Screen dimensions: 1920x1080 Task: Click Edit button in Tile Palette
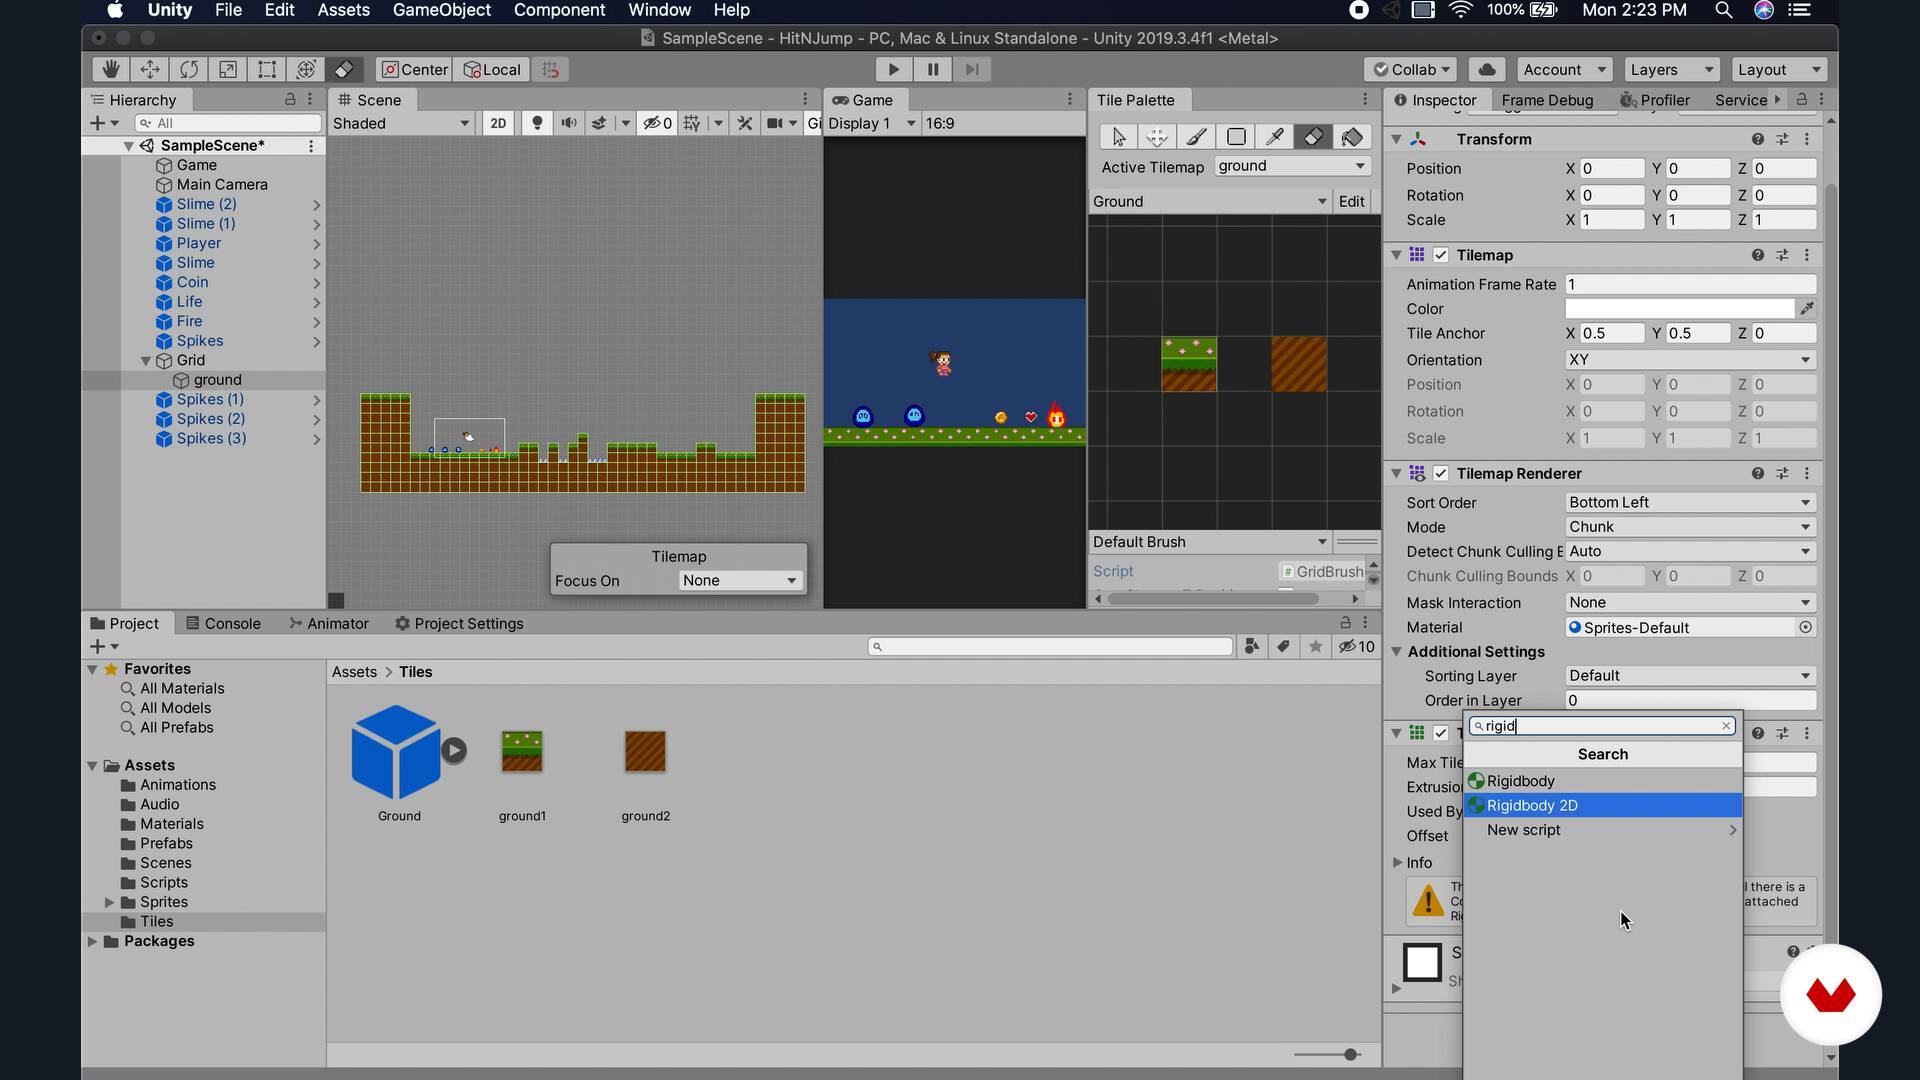pyautogui.click(x=1351, y=201)
